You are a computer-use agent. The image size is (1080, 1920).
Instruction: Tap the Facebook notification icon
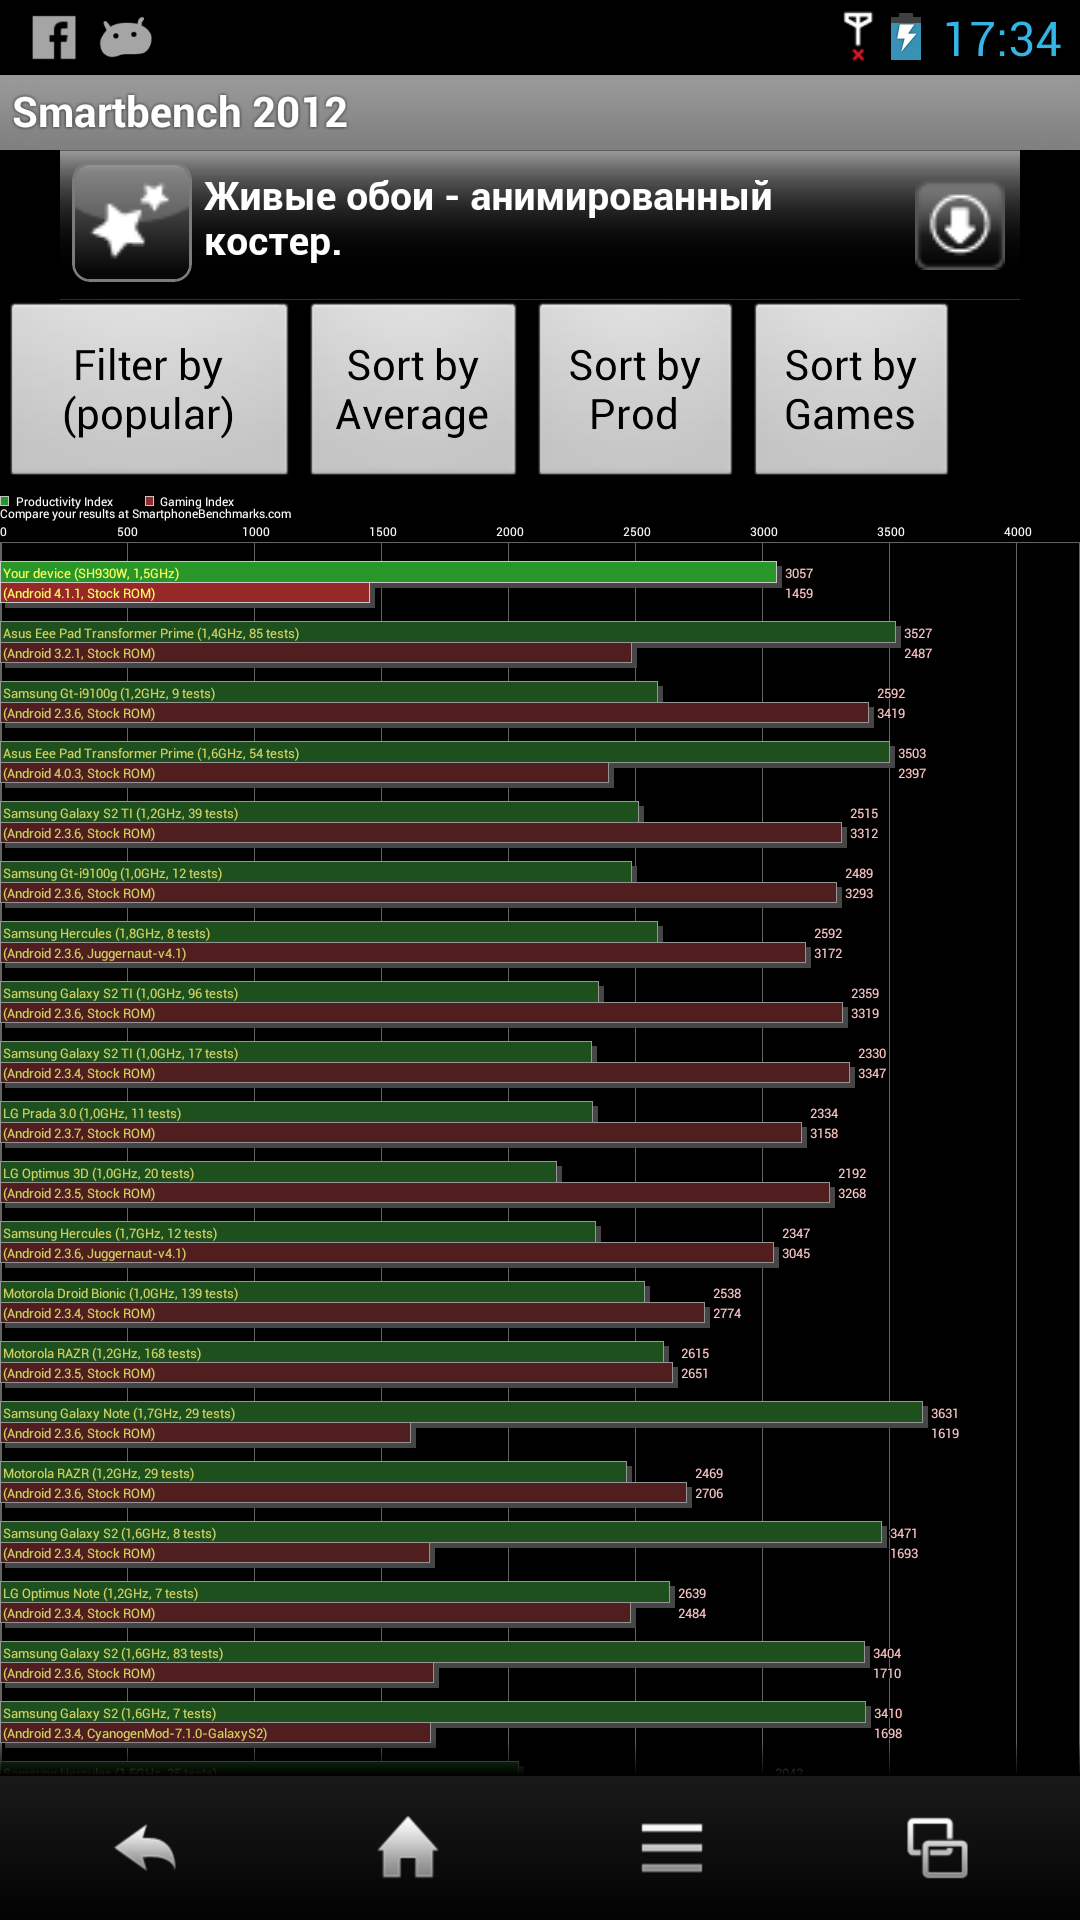(x=54, y=38)
